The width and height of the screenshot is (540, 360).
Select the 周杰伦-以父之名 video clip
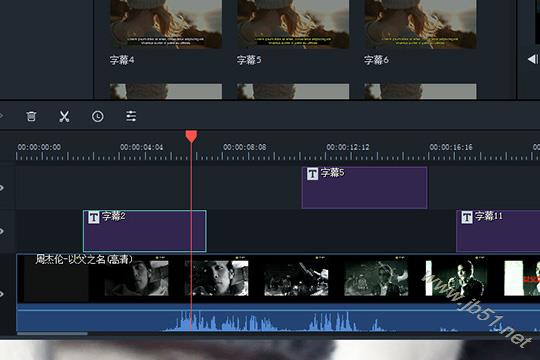pos(278,278)
